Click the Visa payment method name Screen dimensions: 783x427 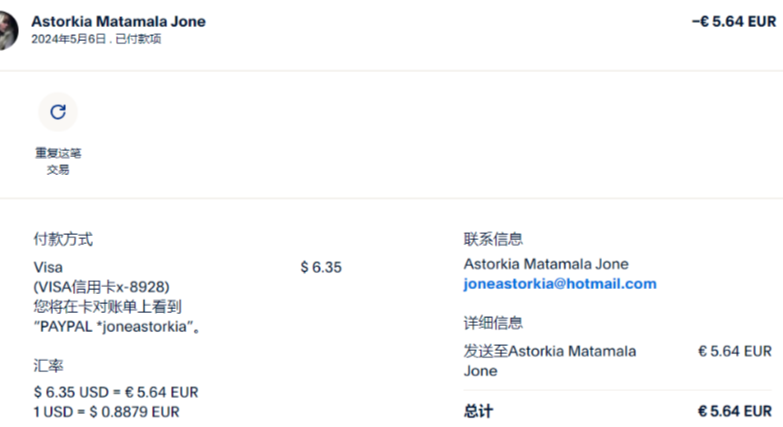(x=48, y=267)
